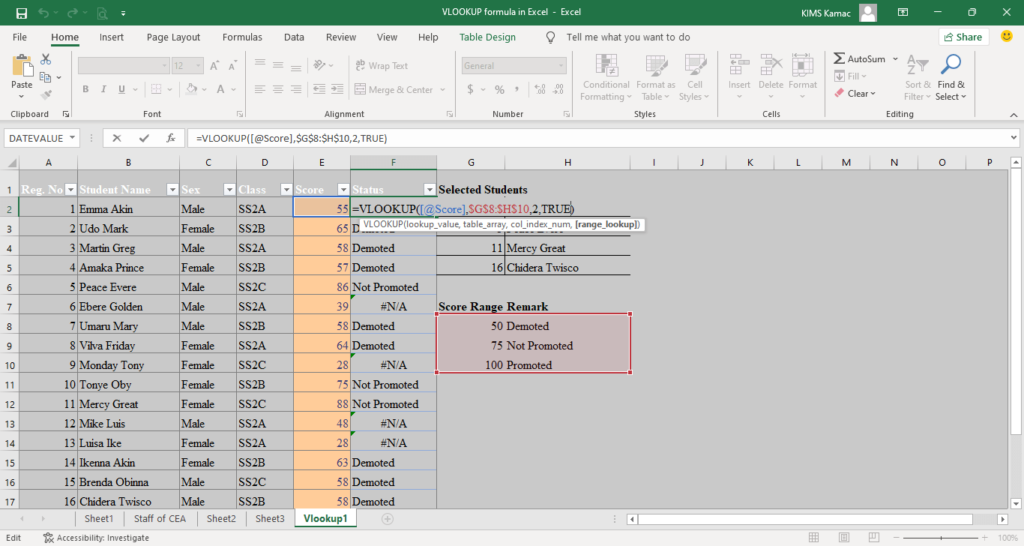Click the Clear button in Editing group

(855, 93)
